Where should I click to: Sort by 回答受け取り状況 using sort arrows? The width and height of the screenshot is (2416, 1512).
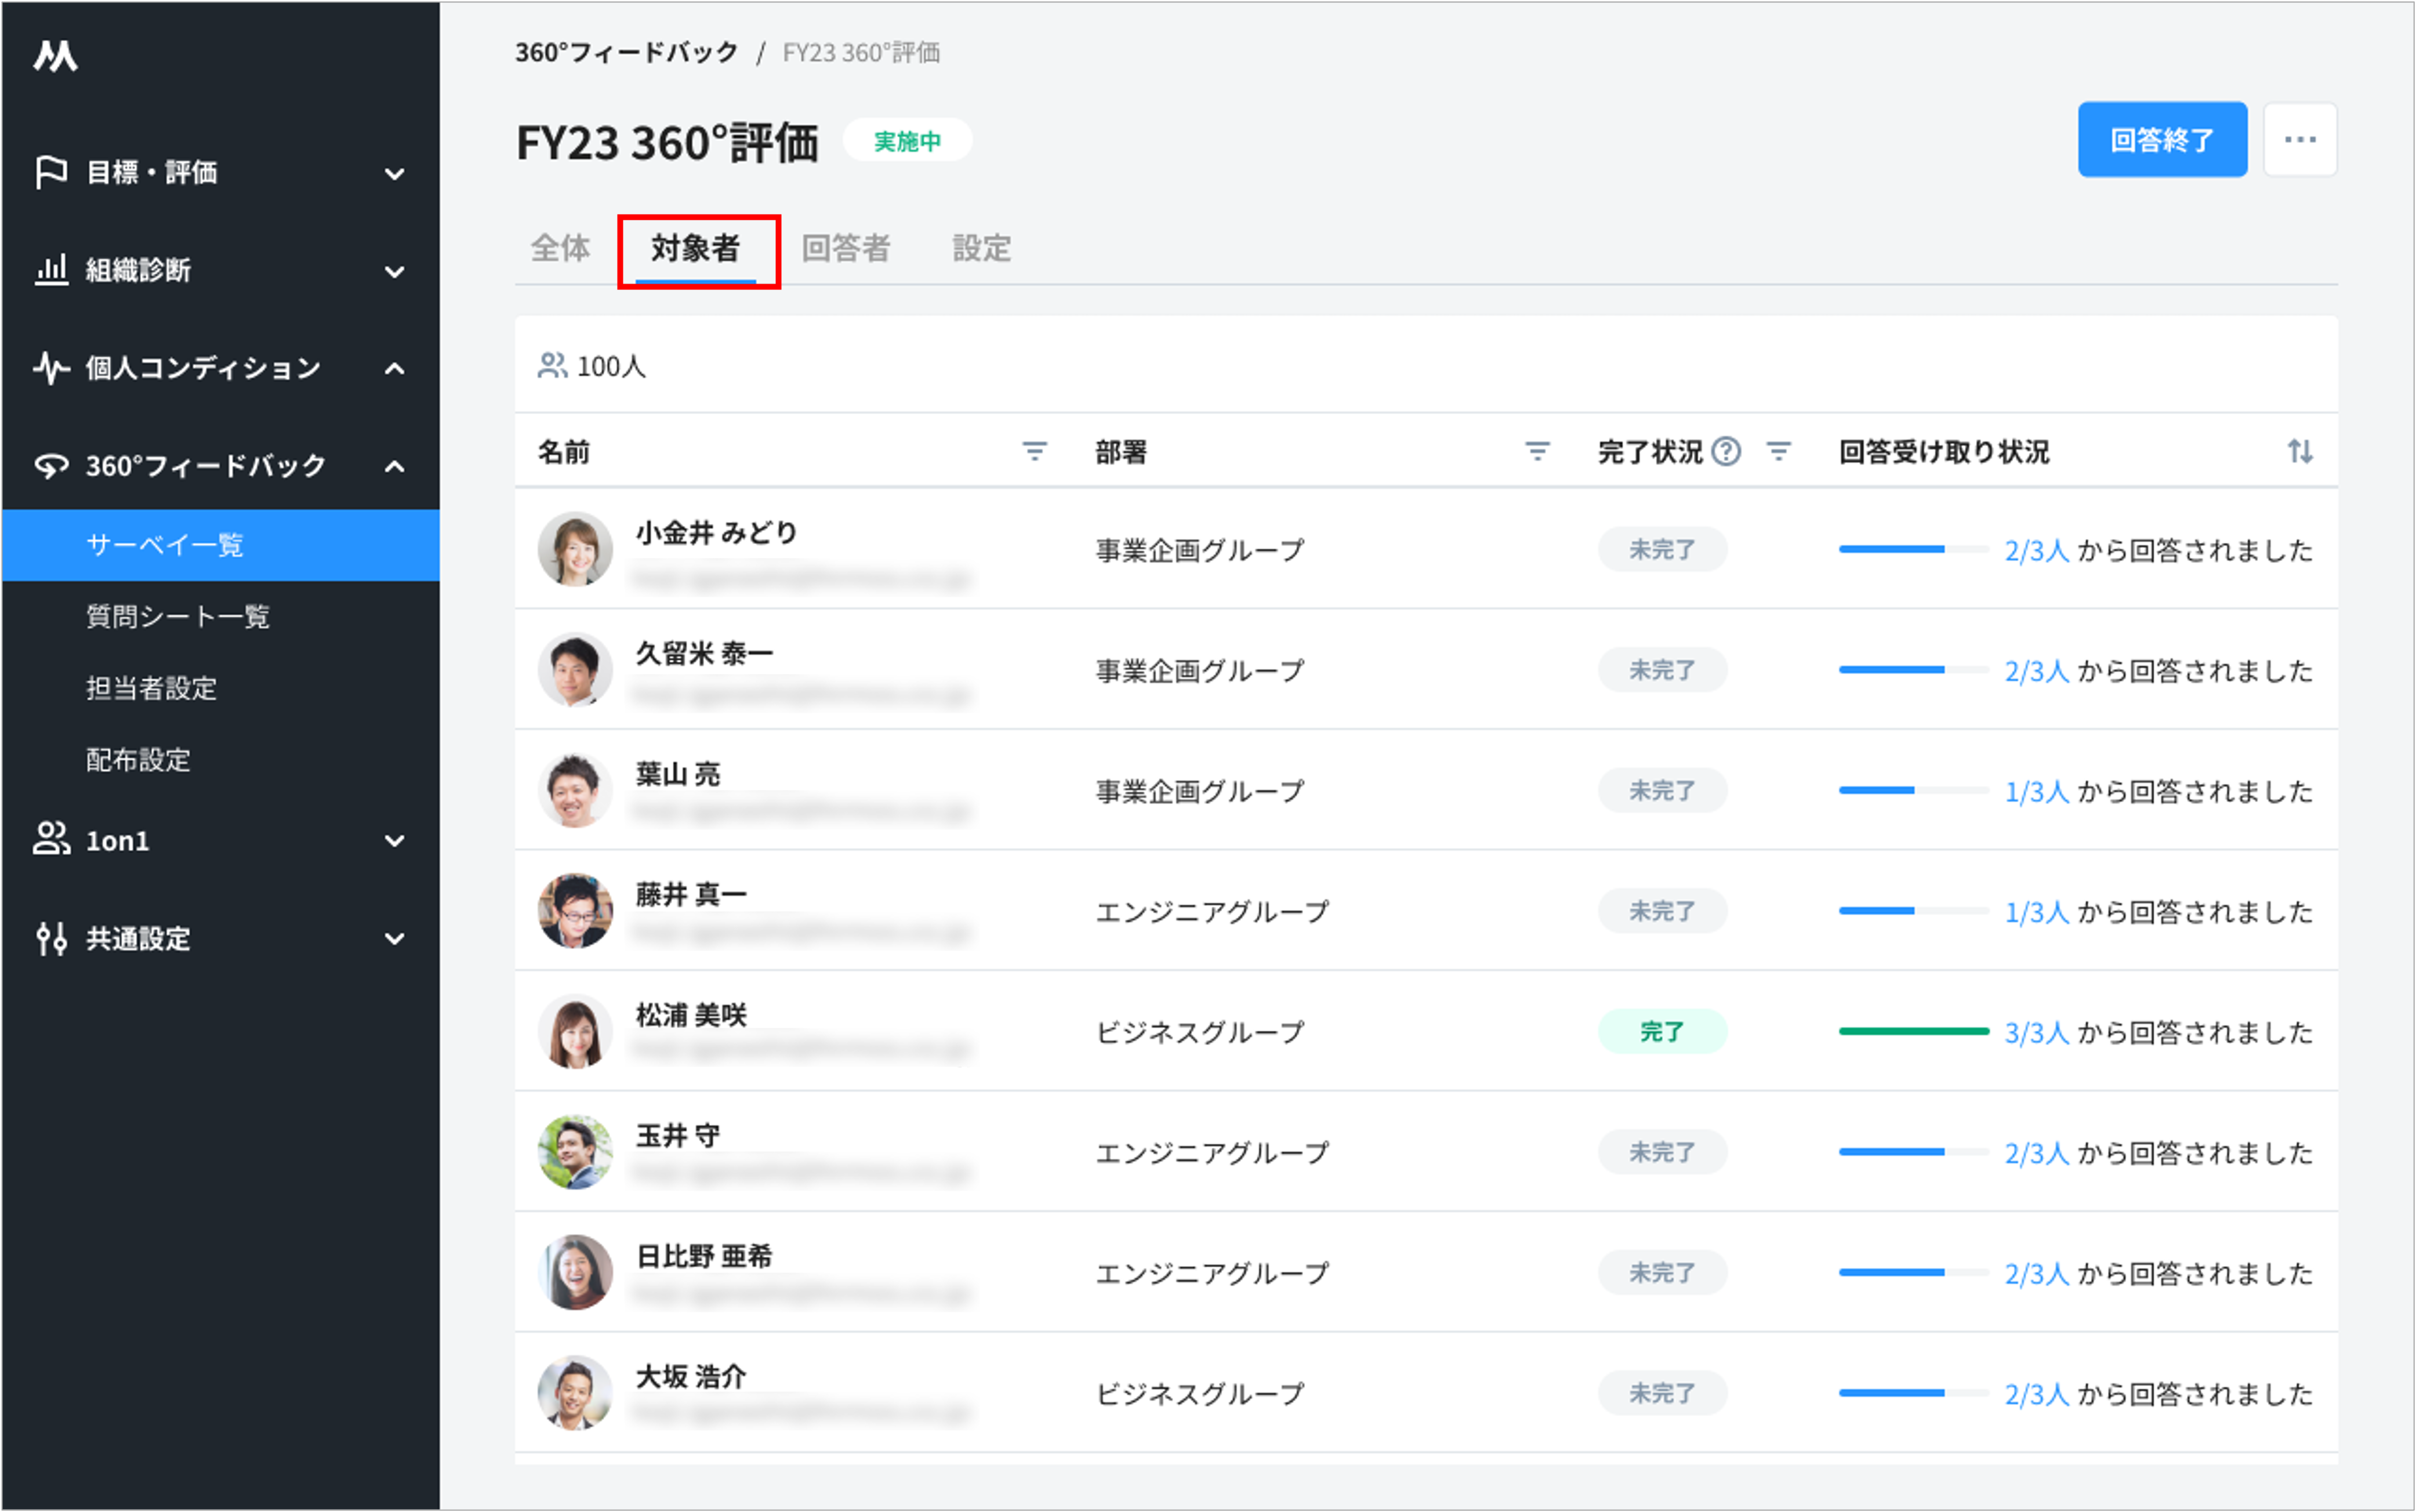(2300, 451)
